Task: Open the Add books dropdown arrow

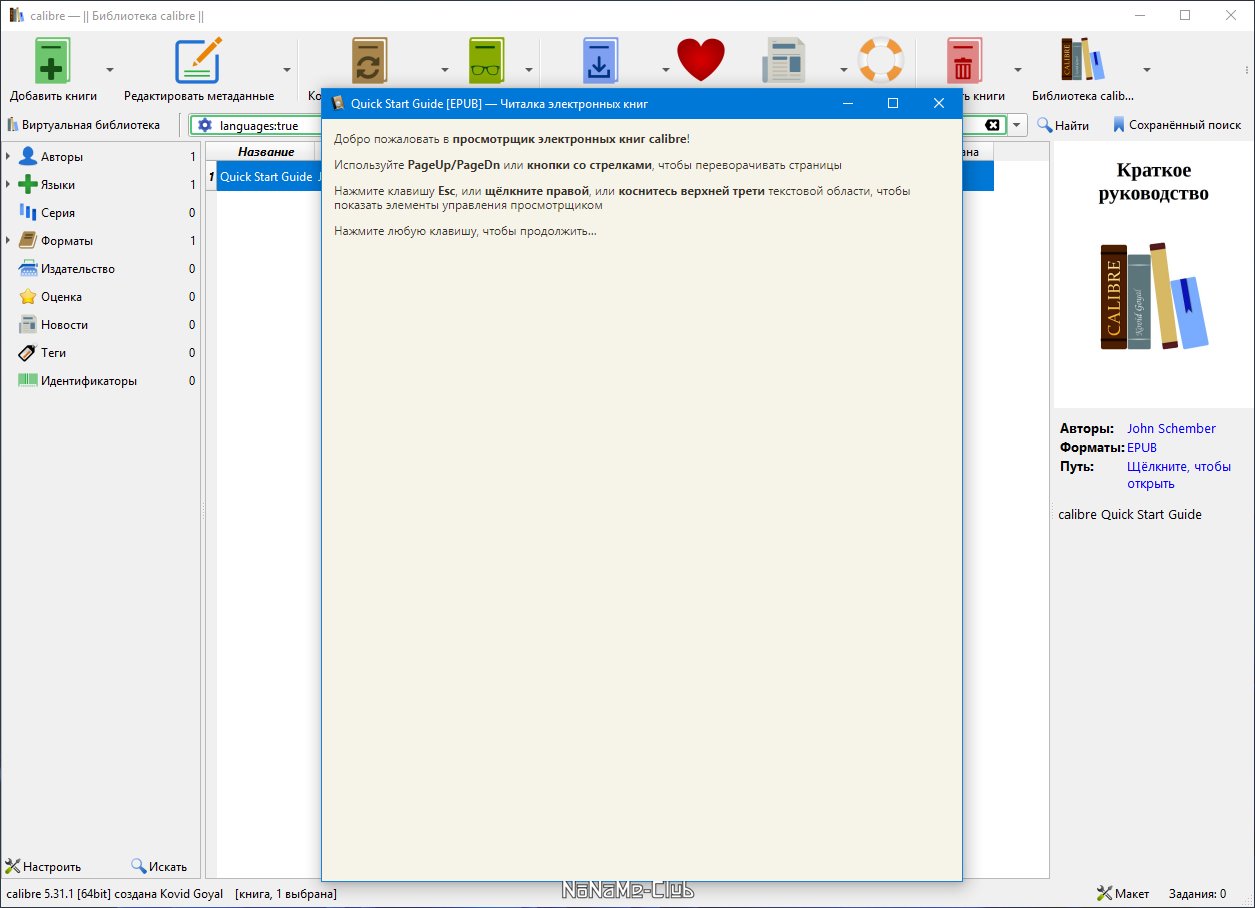Action: [x=110, y=70]
